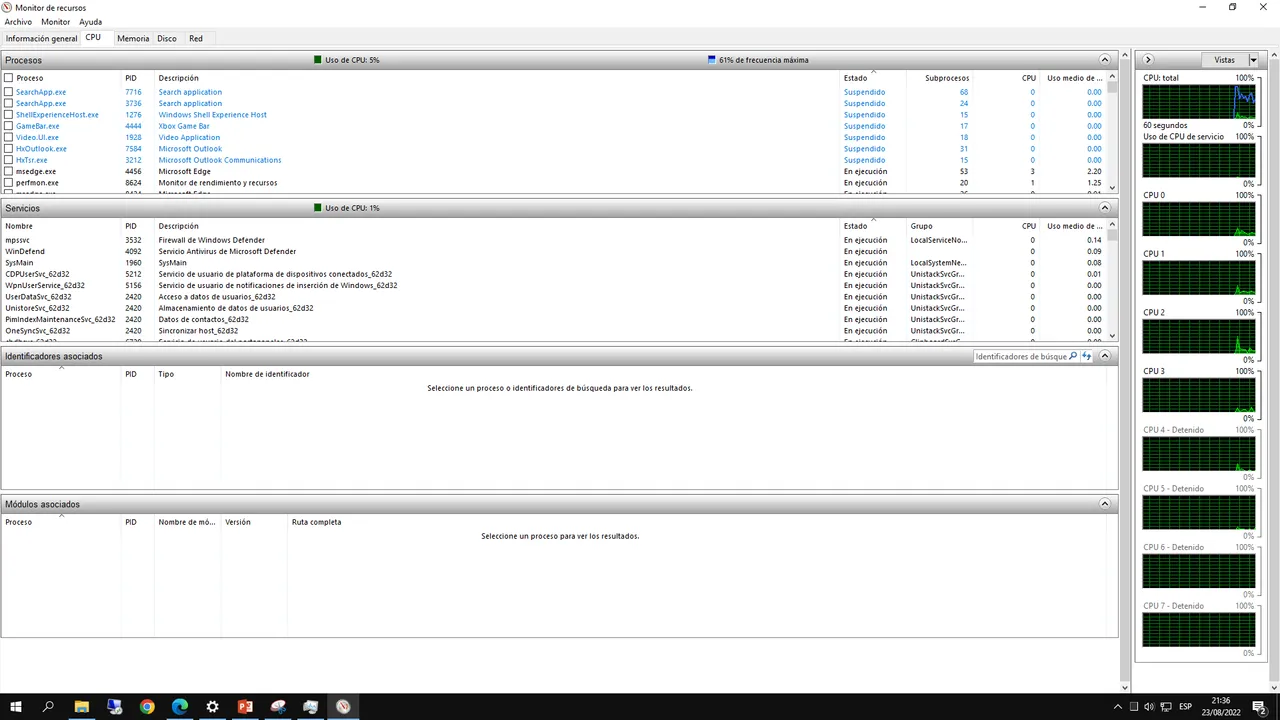Collapse the graph pane with the arrow button
This screenshot has width=1280, height=720.
coord(1148,60)
